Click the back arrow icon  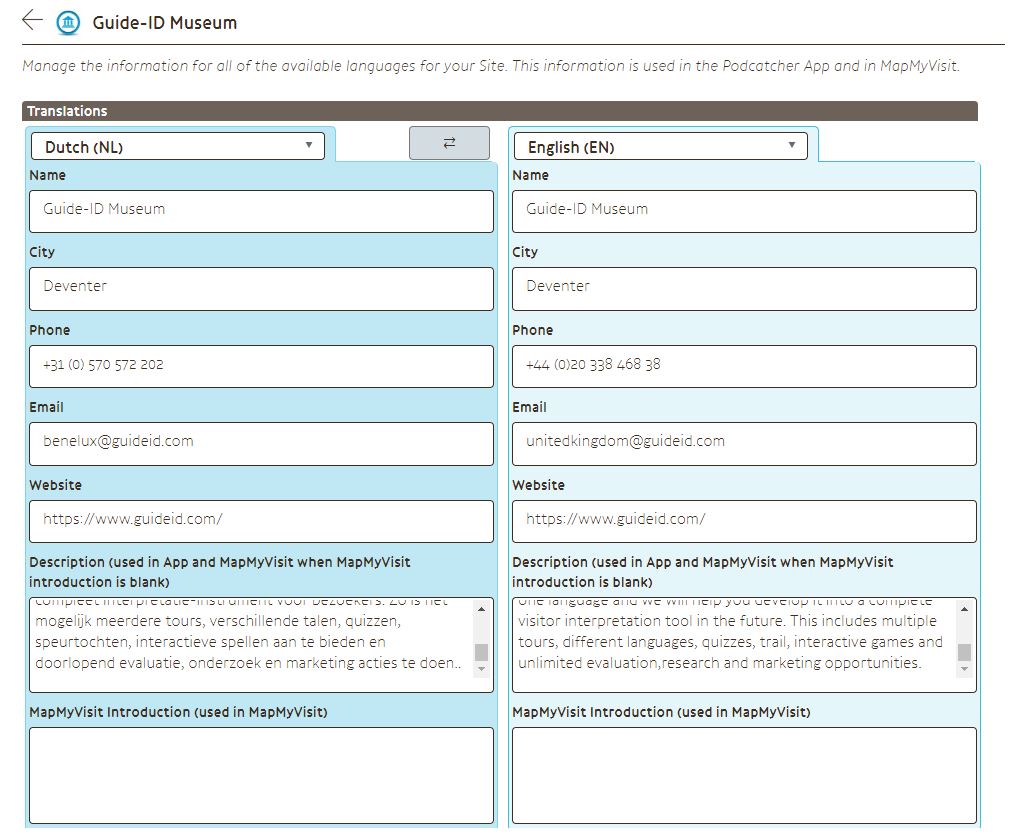click(x=32, y=21)
